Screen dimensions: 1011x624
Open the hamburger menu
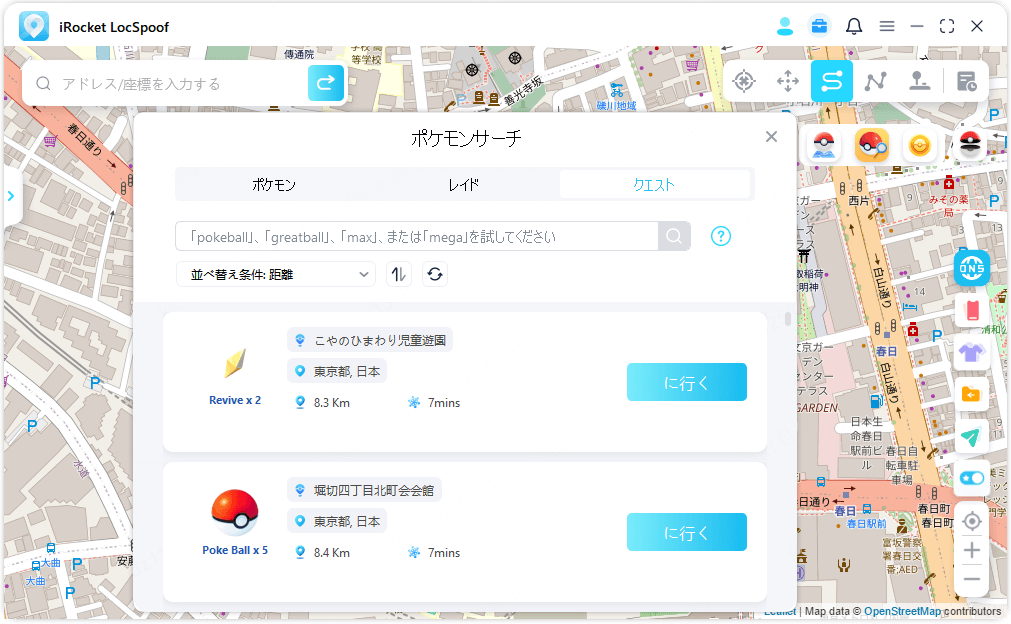pyautogui.click(x=887, y=26)
